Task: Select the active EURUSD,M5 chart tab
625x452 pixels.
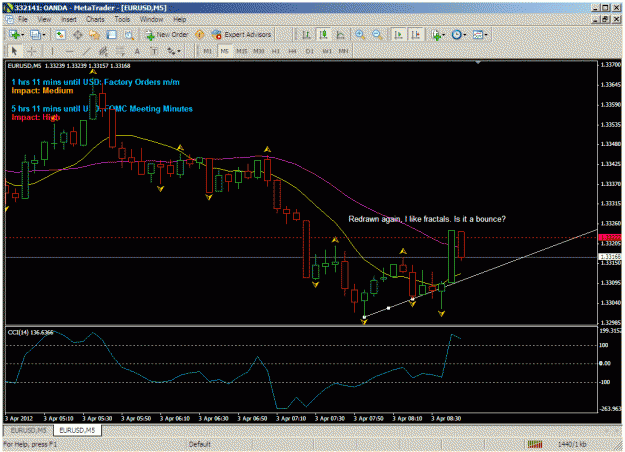Action: (x=77, y=430)
